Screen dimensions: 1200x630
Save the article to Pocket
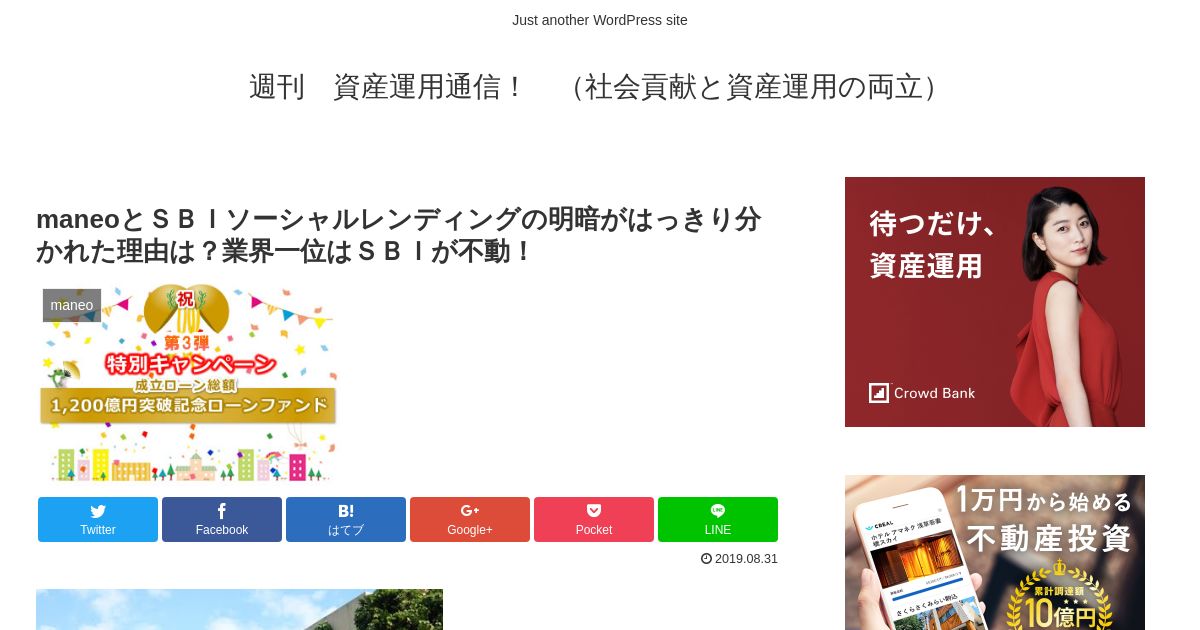pos(594,519)
